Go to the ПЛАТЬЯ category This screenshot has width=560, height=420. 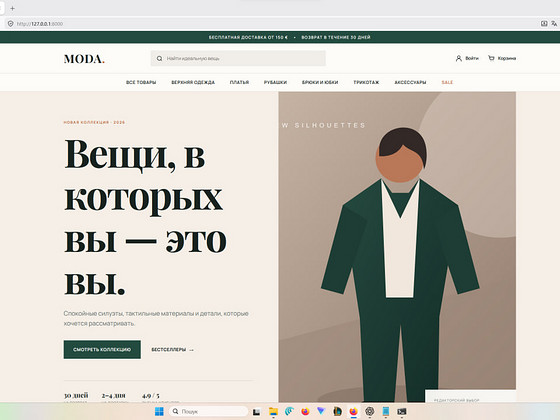pos(239,82)
